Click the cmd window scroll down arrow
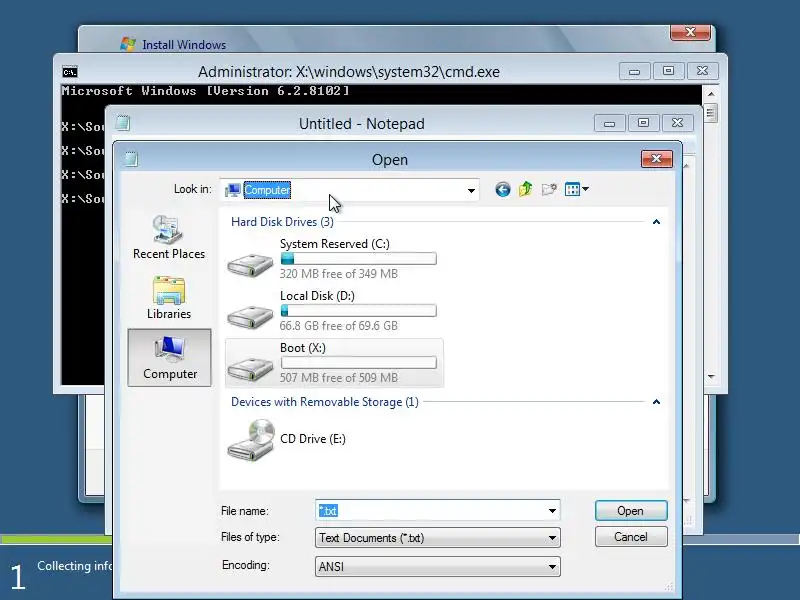The height and width of the screenshot is (600, 800). pyautogui.click(x=711, y=377)
